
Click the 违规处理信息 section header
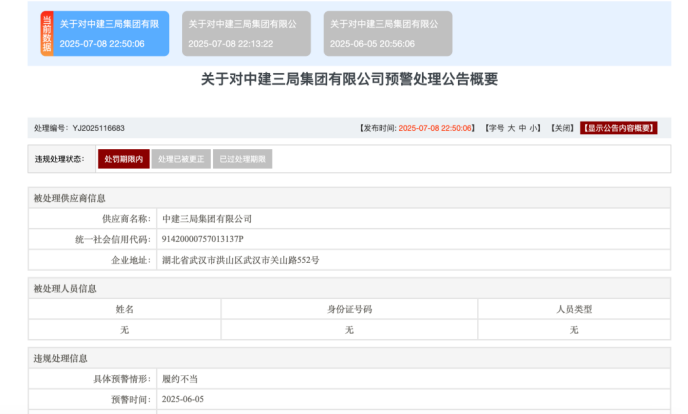(60, 358)
